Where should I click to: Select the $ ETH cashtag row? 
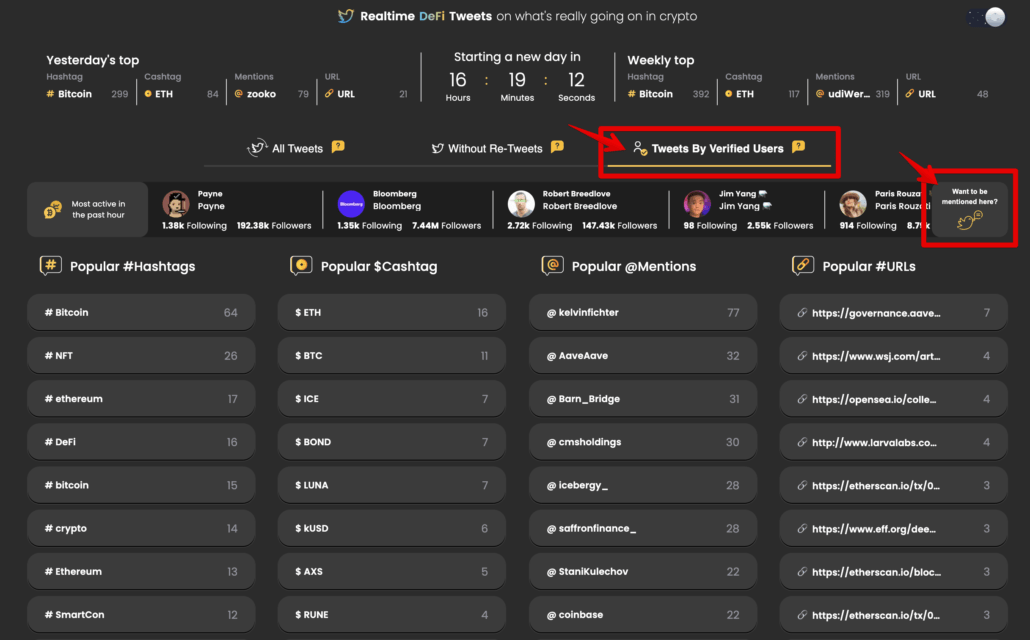[392, 312]
